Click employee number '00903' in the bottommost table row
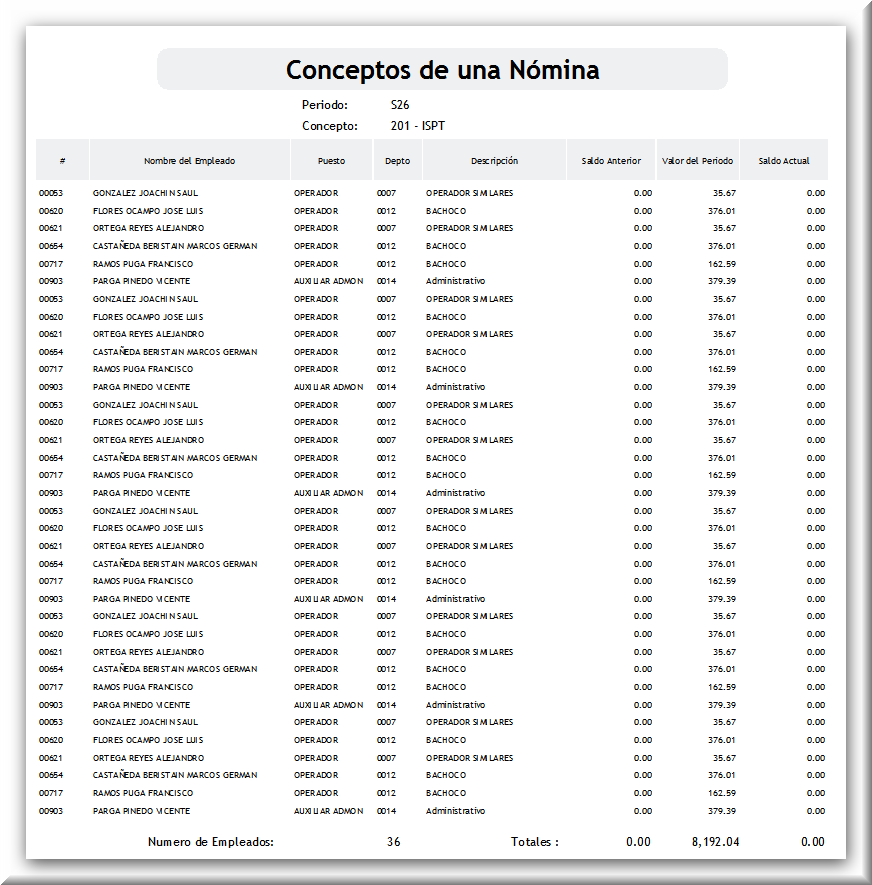Image resolution: width=872 pixels, height=885 pixels. click(51, 811)
